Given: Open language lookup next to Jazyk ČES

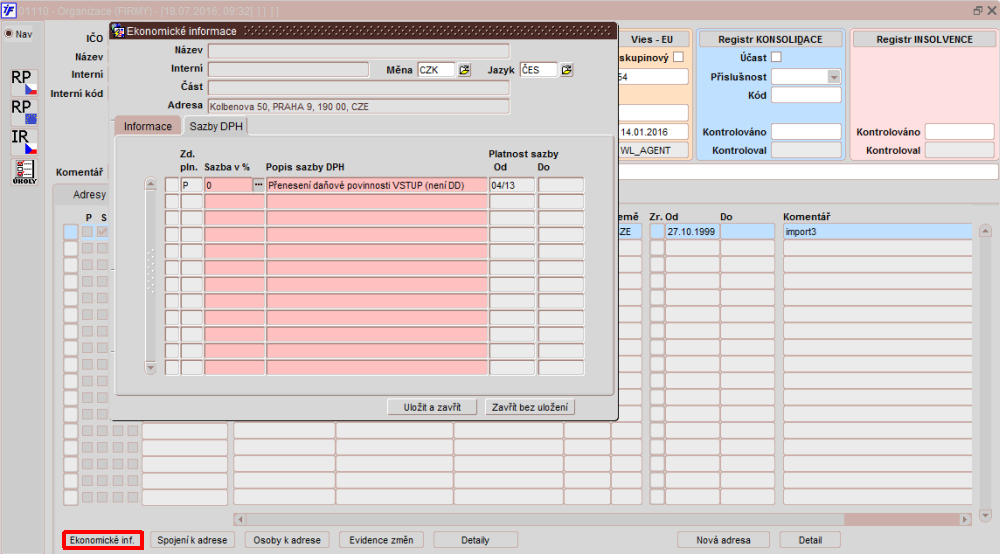Looking at the screenshot, I should coord(566,69).
